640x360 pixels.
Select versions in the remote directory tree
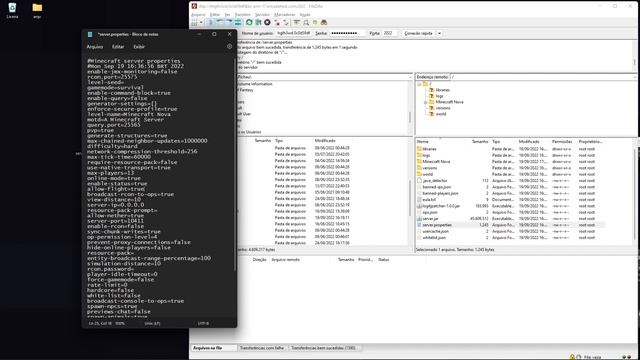click(443, 108)
